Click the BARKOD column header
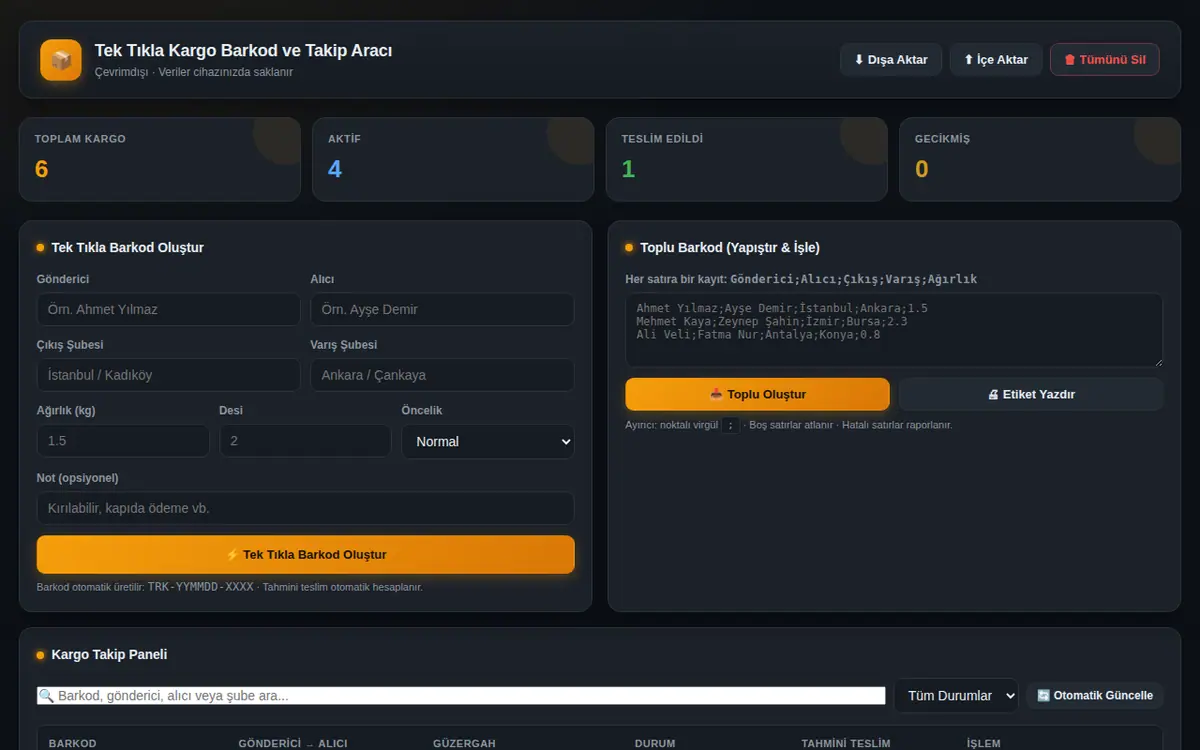Viewport: 1200px width, 750px height. (x=73, y=744)
